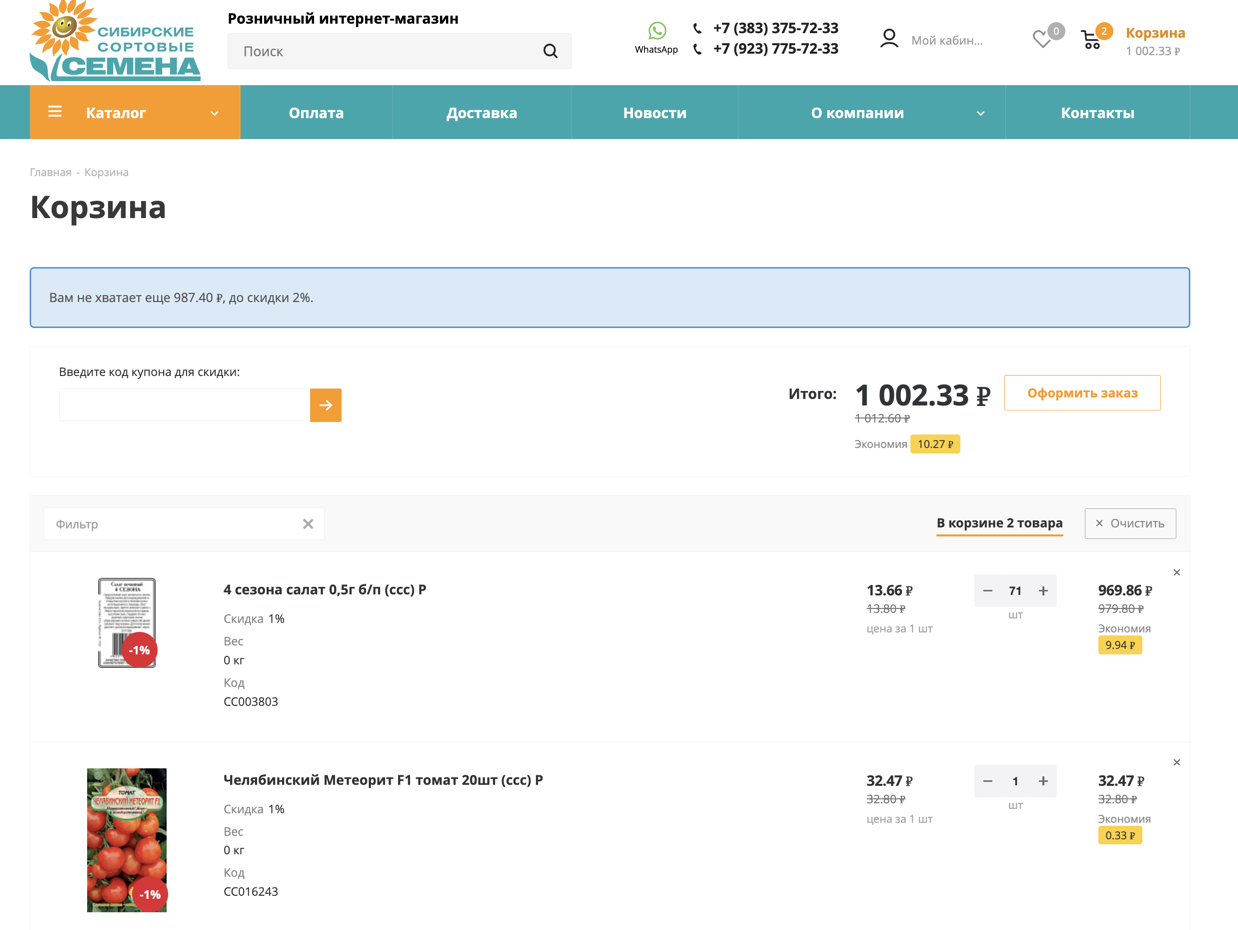The height and width of the screenshot is (930, 1238).
Task: Call phone number +7 (383) 375-72-33
Action: tap(775, 28)
